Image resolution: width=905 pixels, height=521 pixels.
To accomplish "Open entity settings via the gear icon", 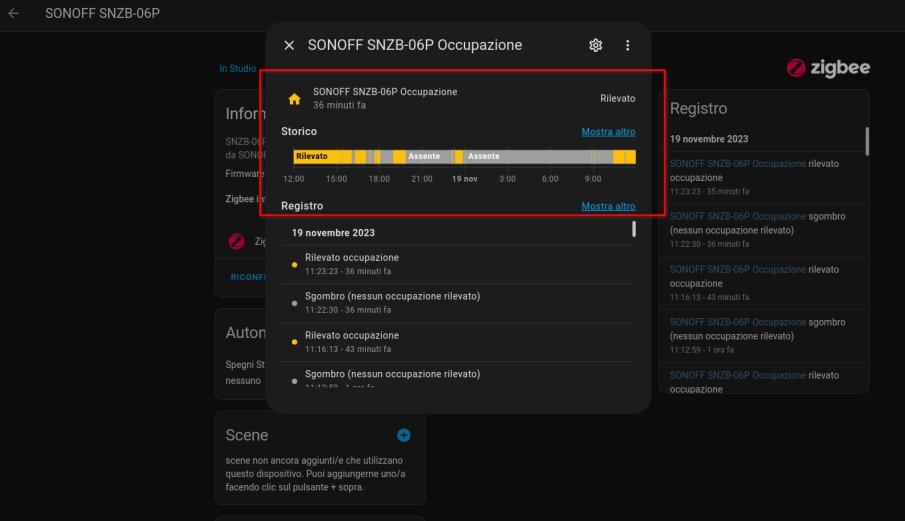I will (x=596, y=45).
